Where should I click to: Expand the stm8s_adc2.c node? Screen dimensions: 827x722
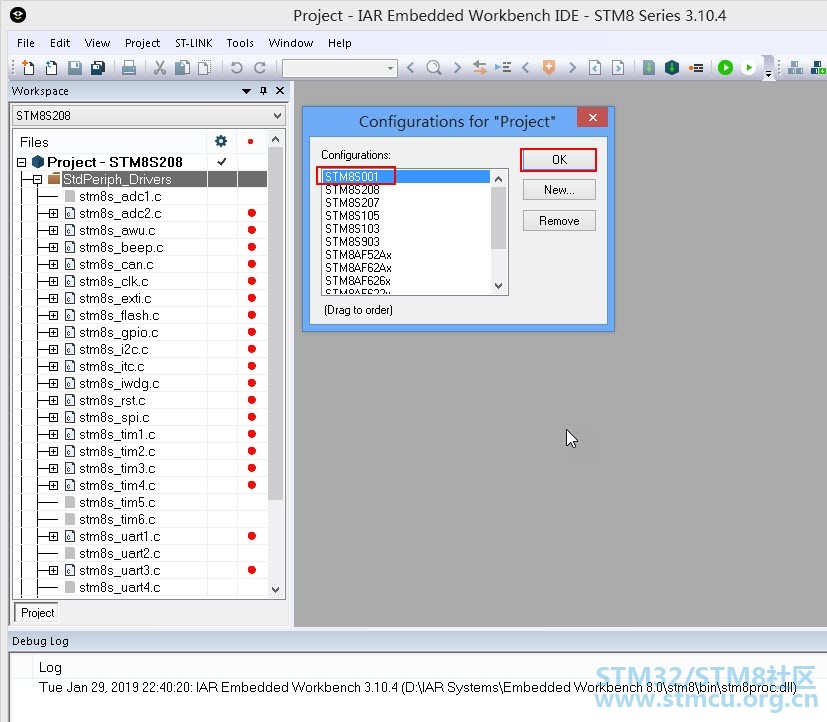tap(53, 214)
